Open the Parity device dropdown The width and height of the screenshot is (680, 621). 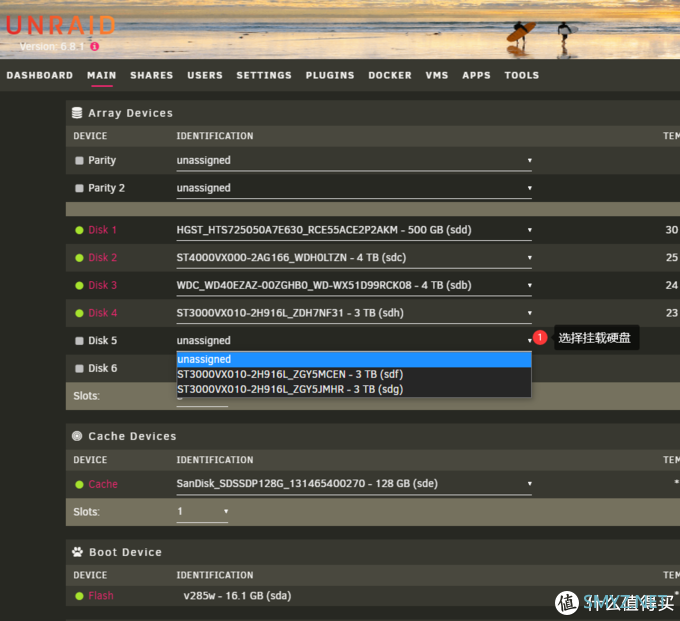point(354,160)
